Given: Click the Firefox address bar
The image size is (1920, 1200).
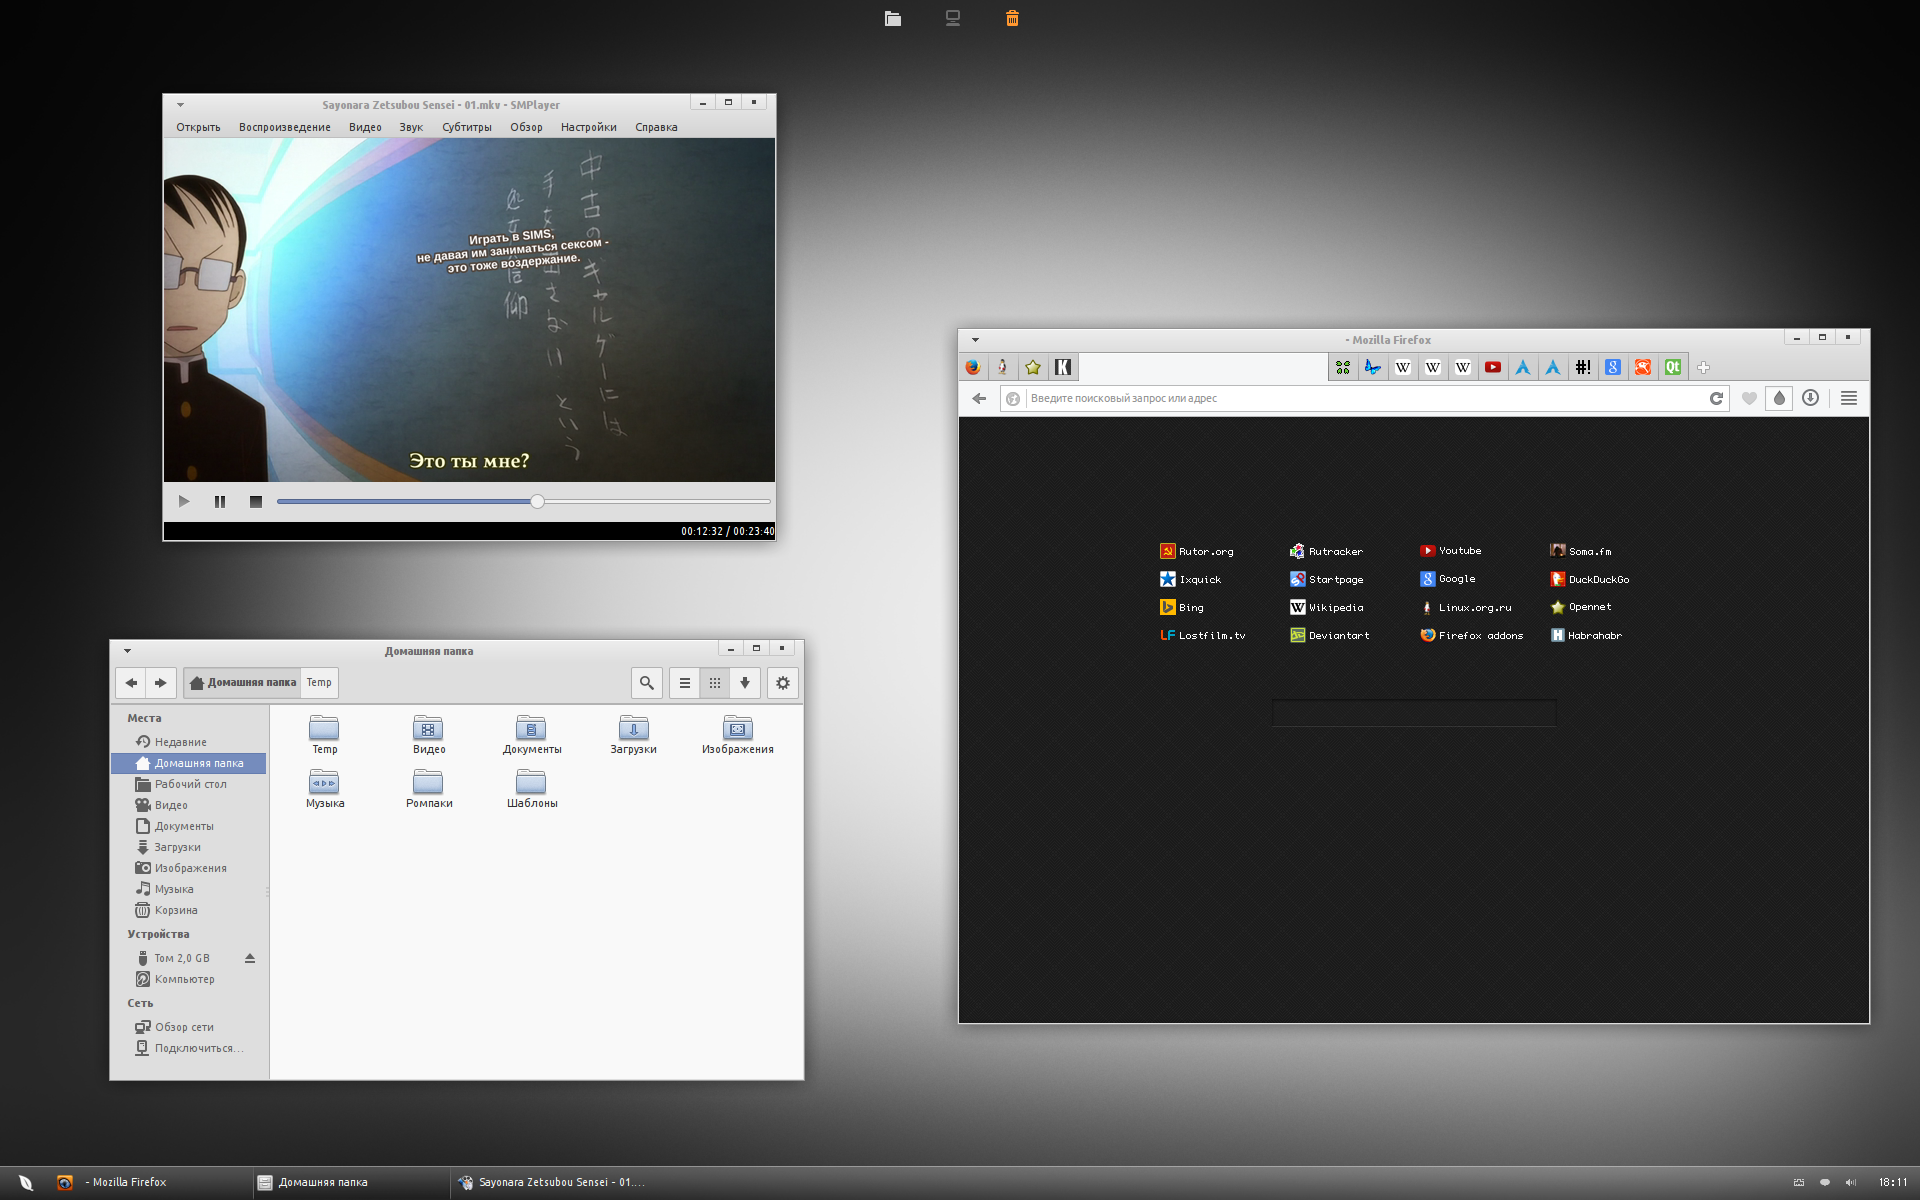Looking at the screenshot, I should (x=1365, y=398).
